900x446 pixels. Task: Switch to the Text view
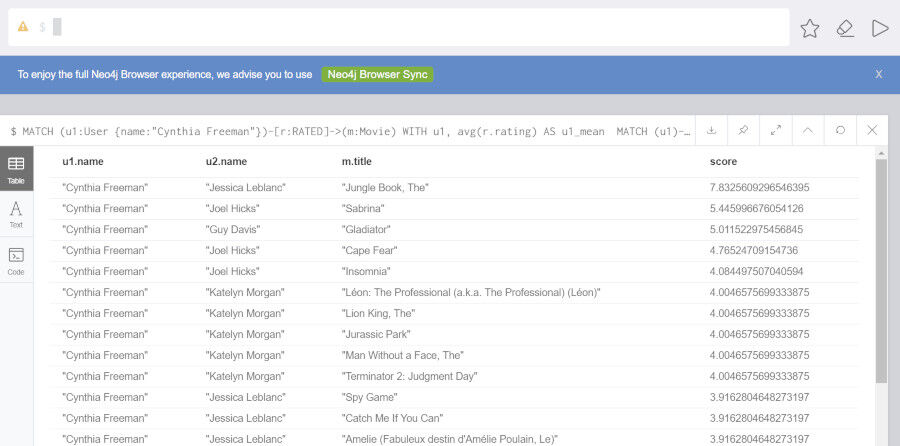(x=16, y=214)
